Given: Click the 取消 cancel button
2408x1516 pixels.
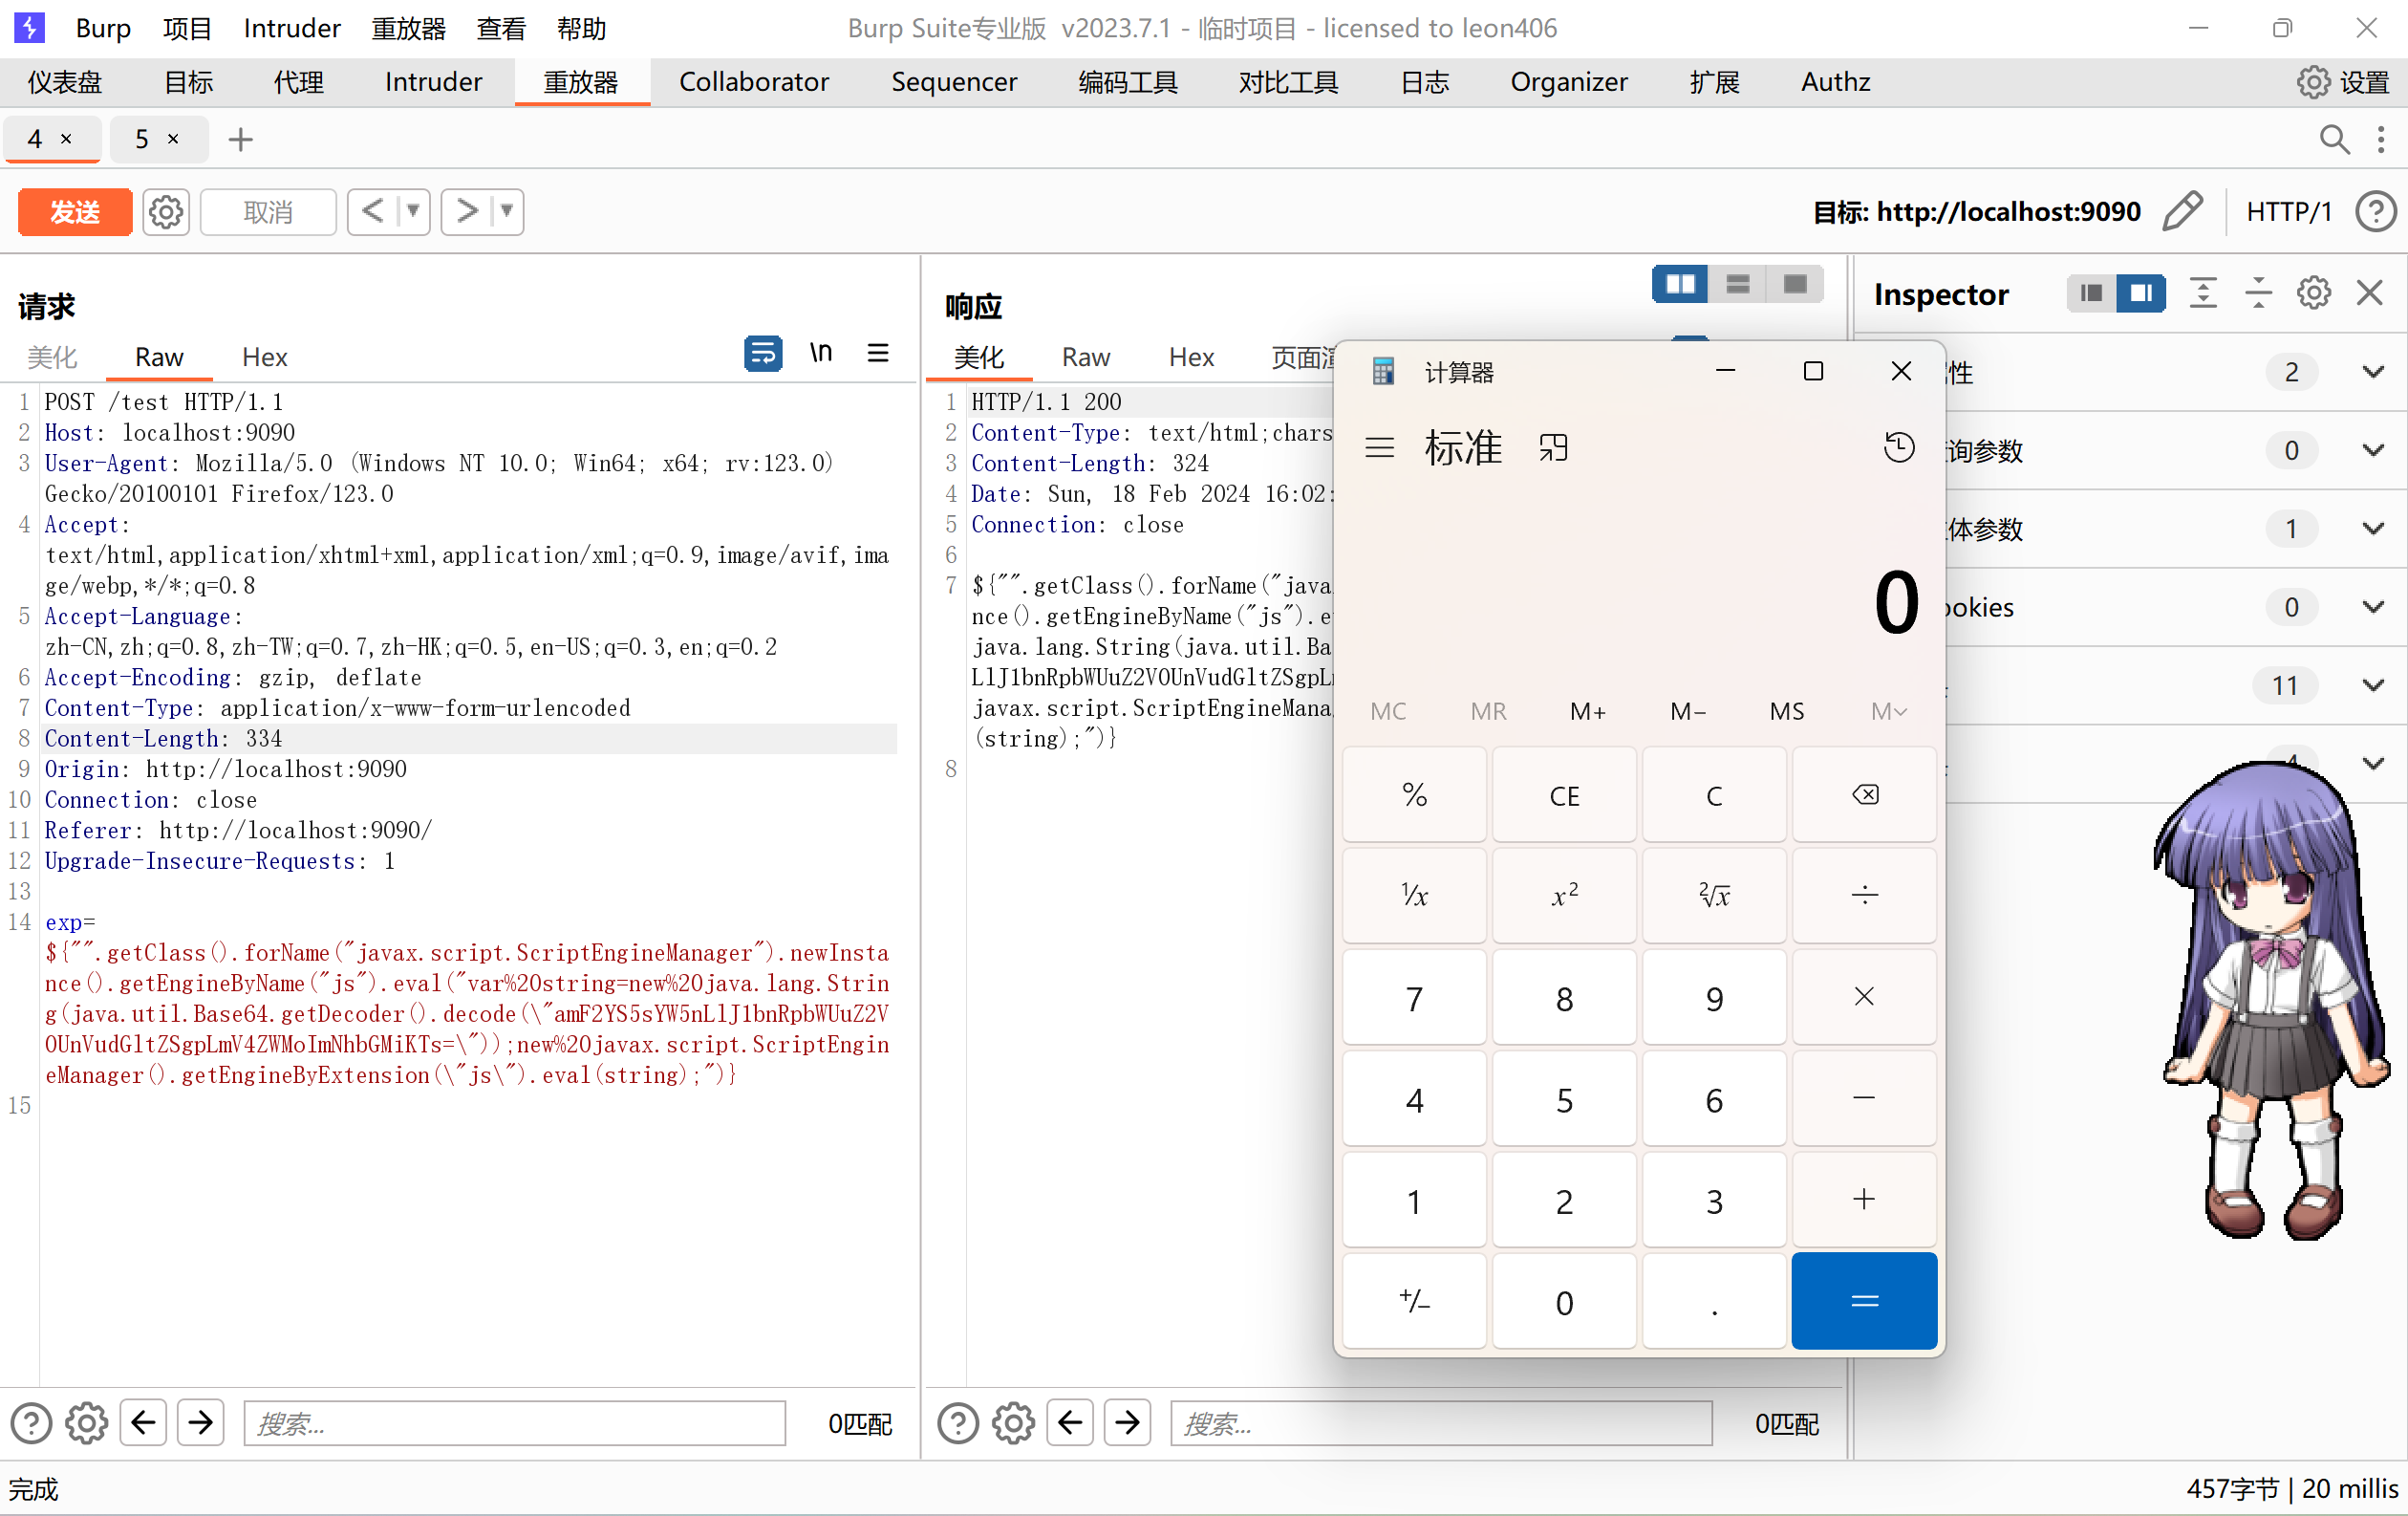Looking at the screenshot, I should pyautogui.click(x=268, y=212).
